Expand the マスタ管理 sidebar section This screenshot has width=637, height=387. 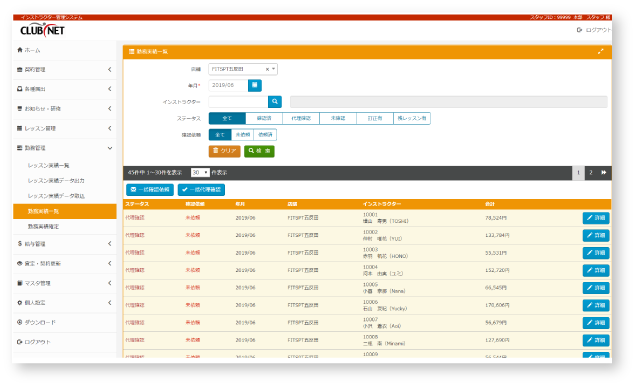click(65, 283)
